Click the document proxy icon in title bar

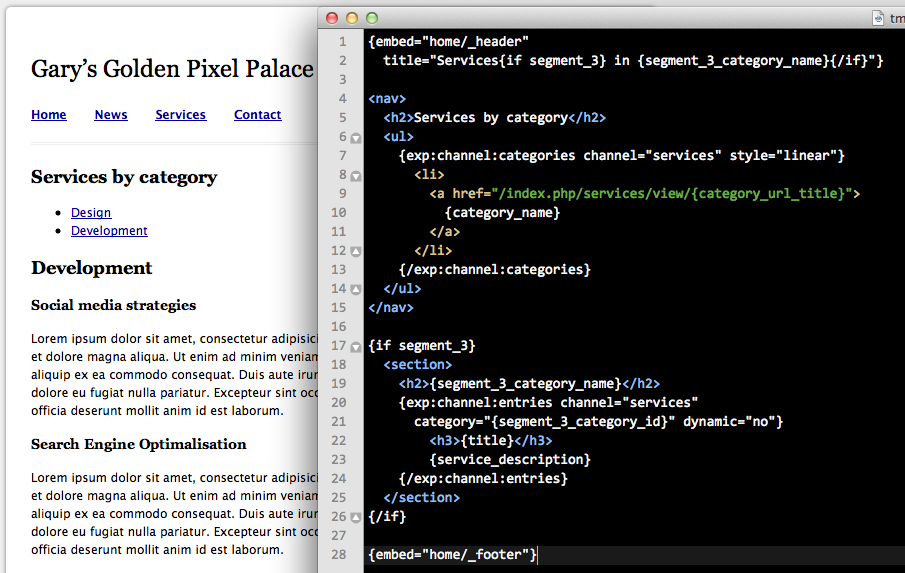(x=878, y=18)
